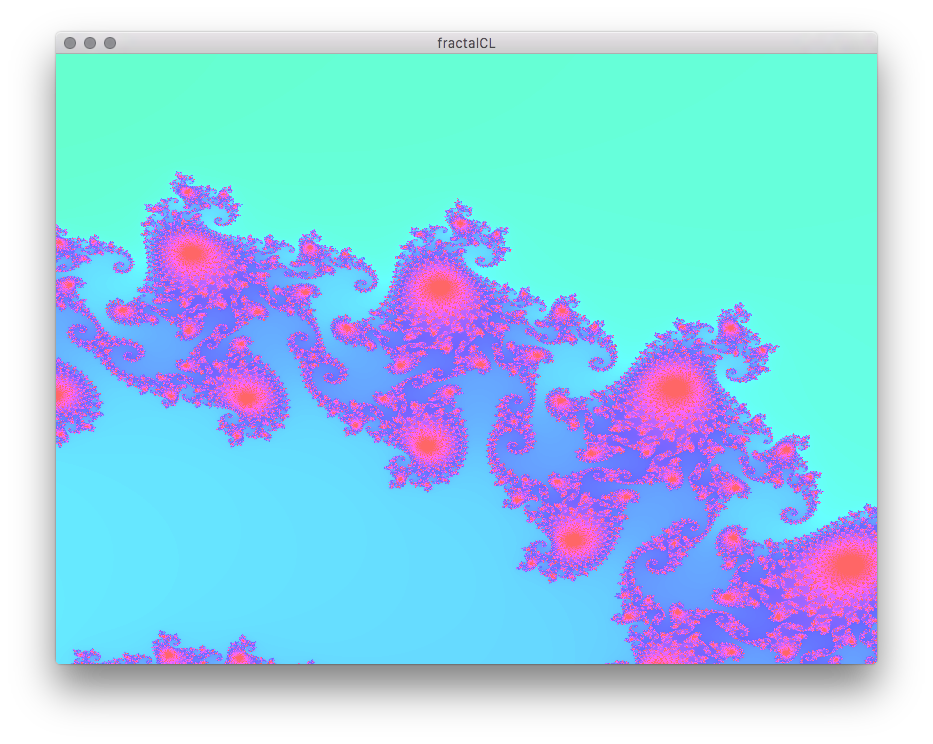
Task: Click the pink core cut off at left edge
Action: [x=62, y=394]
